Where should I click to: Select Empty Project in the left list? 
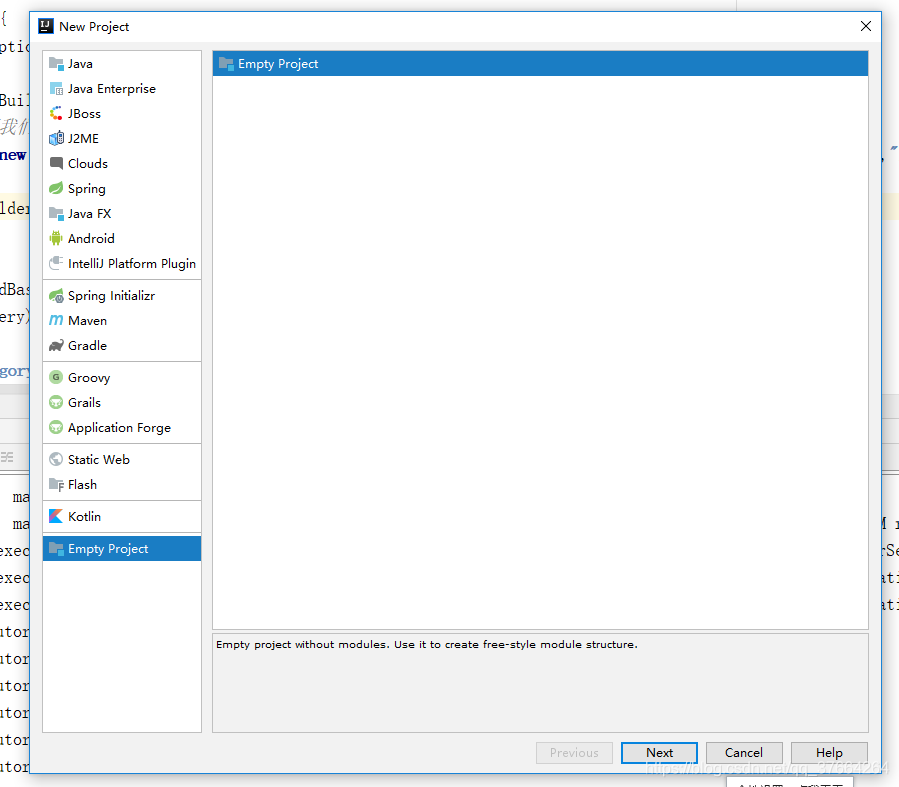122,549
